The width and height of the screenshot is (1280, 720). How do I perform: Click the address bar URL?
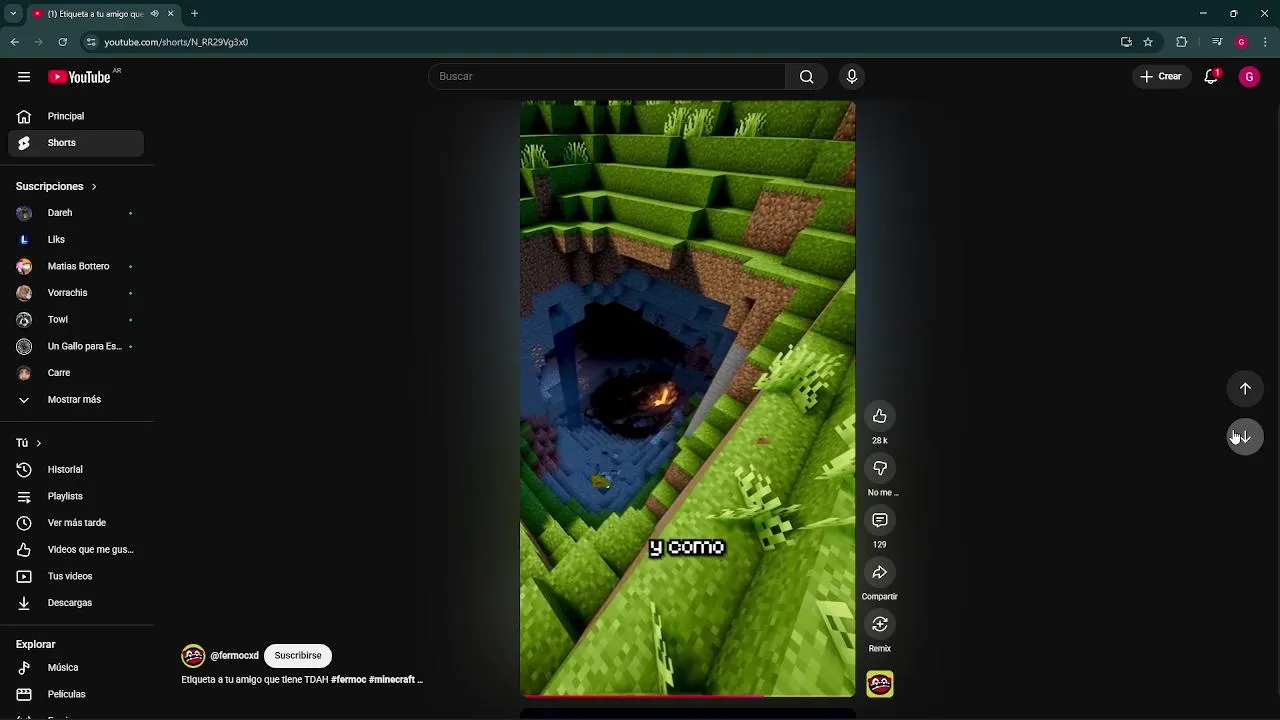pyautogui.click(x=176, y=42)
